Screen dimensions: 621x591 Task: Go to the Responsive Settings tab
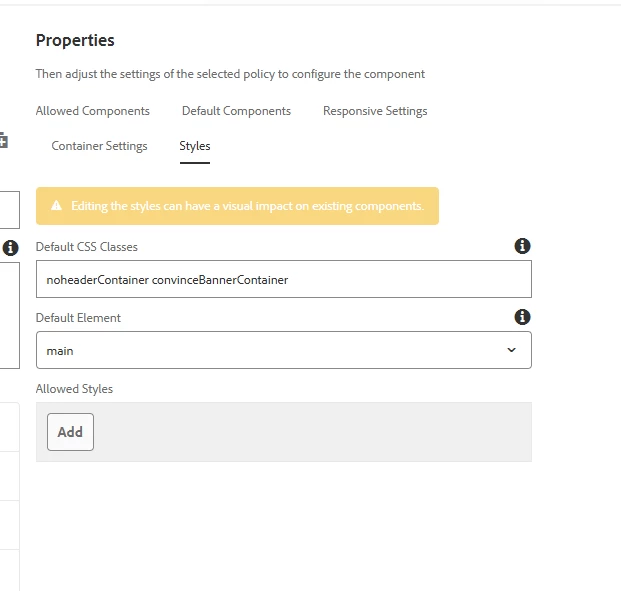pyautogui.click(x=375, y=111)
